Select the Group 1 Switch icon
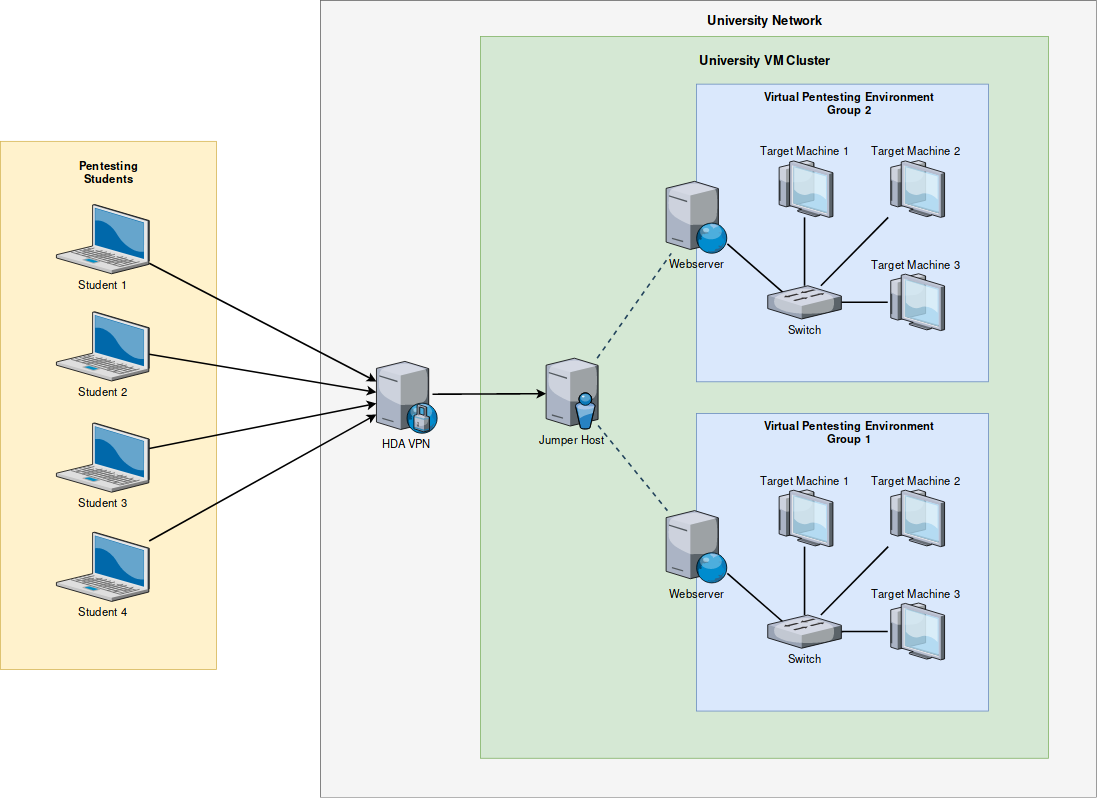The height and width of the screenshot is (798, 1097). click(804, 631)
